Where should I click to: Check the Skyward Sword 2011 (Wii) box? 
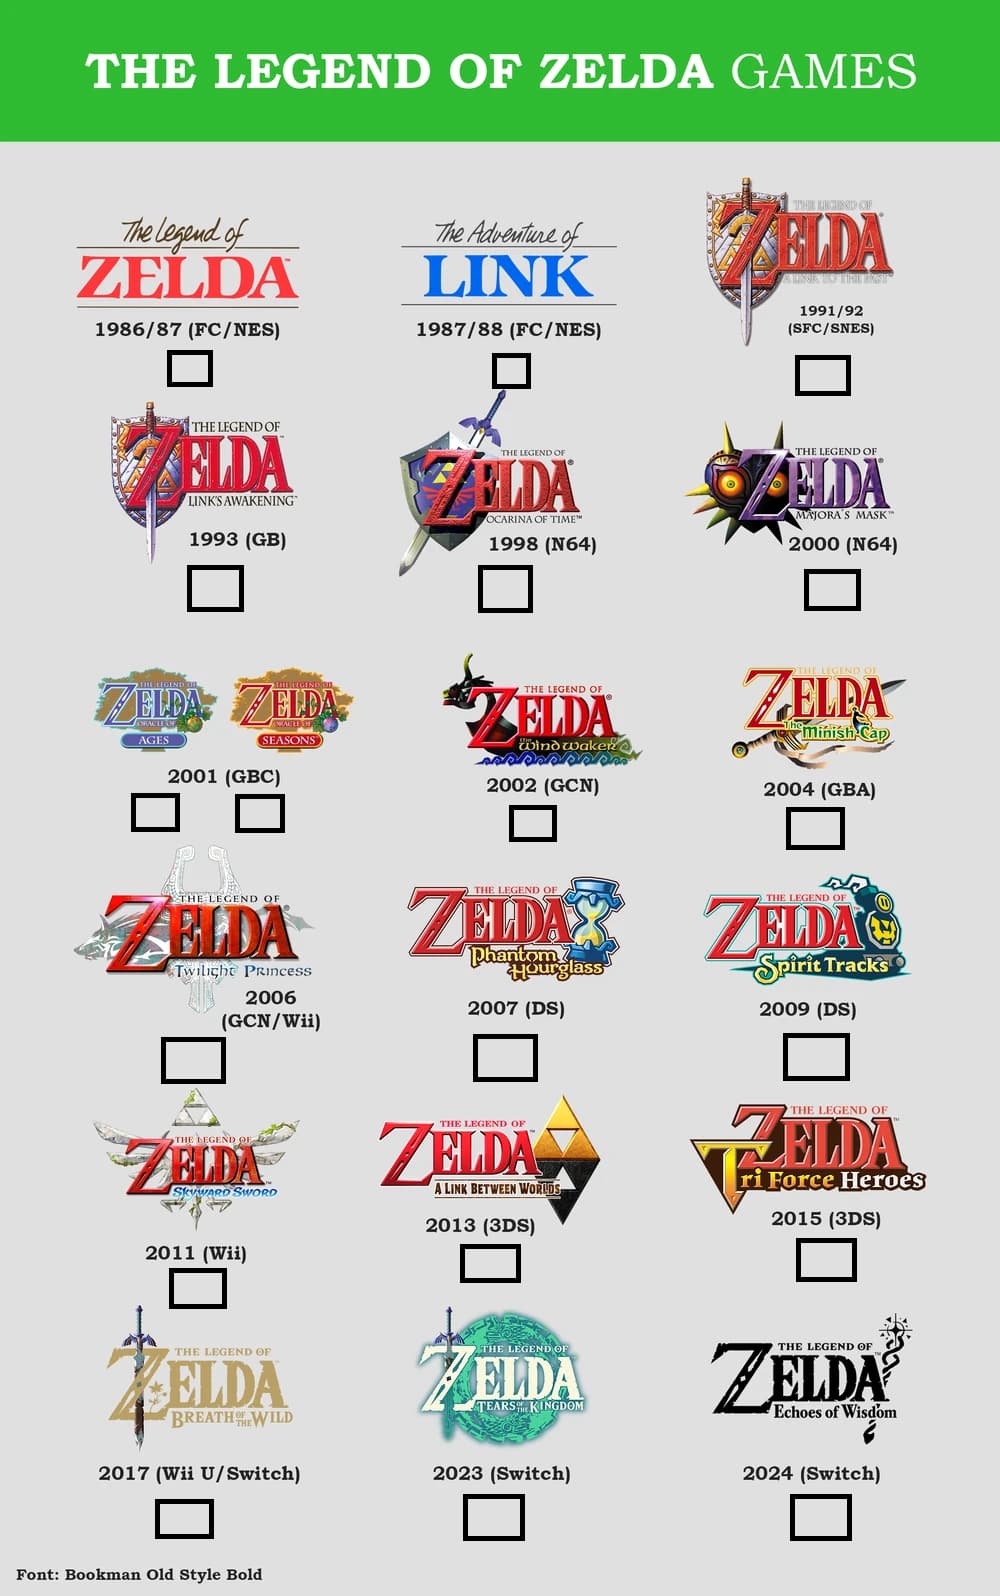click(198, 1288)
